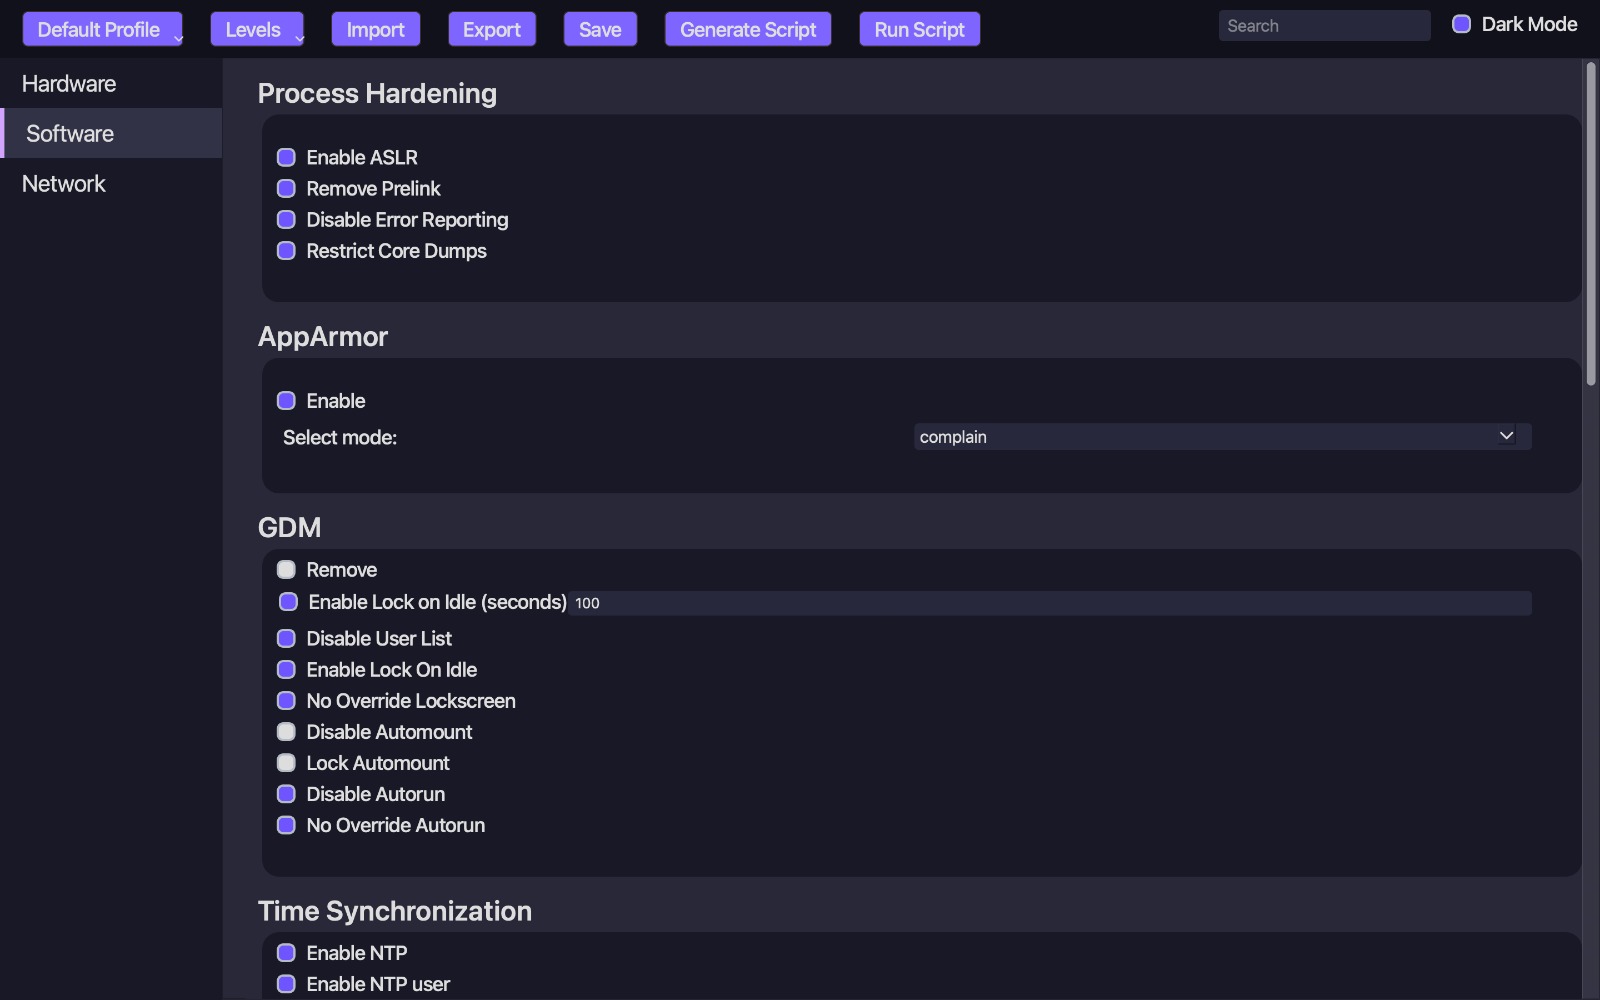Toggle No Override Lockscreen checkbox
Image resolution: width=1600 pixels, height=1000 pixels.
point(286,700)
